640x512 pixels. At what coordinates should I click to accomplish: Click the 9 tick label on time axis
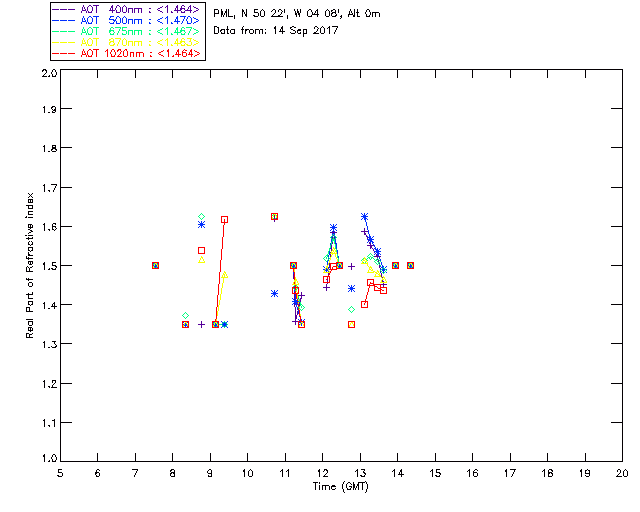tap(210, 473)
